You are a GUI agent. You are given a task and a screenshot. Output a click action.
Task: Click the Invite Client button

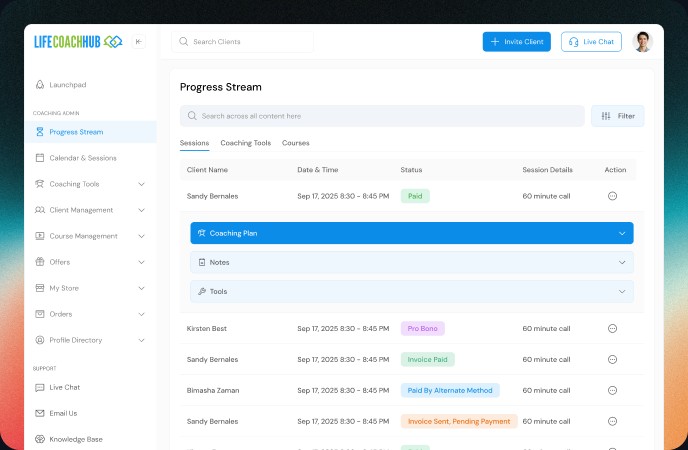coord(516,42)
